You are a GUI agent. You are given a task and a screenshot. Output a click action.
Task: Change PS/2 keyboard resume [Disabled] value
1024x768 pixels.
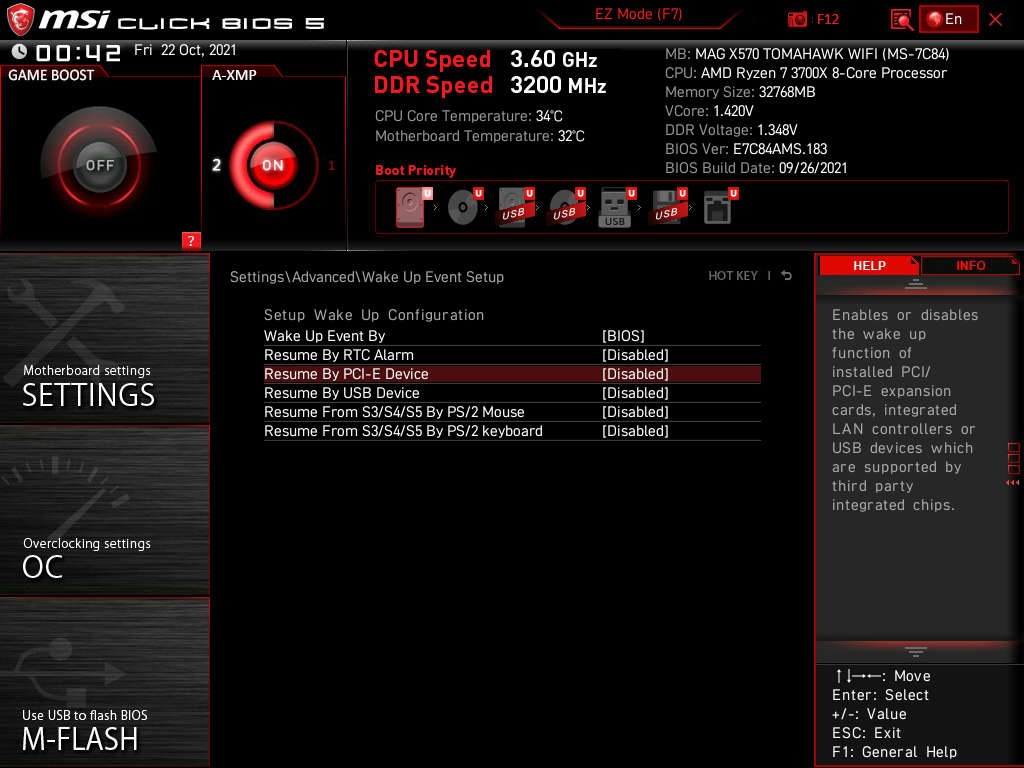pos(635,430)
